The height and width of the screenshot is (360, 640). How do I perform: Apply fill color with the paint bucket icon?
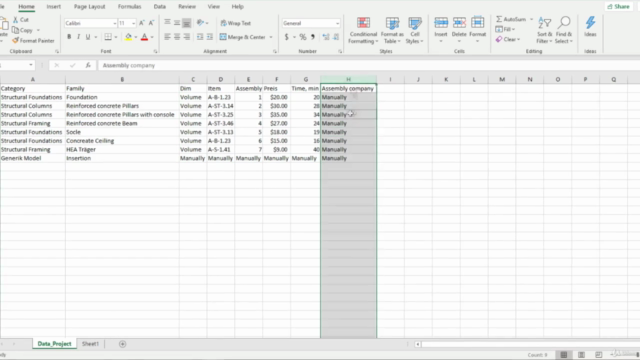[x=129, y=37]
